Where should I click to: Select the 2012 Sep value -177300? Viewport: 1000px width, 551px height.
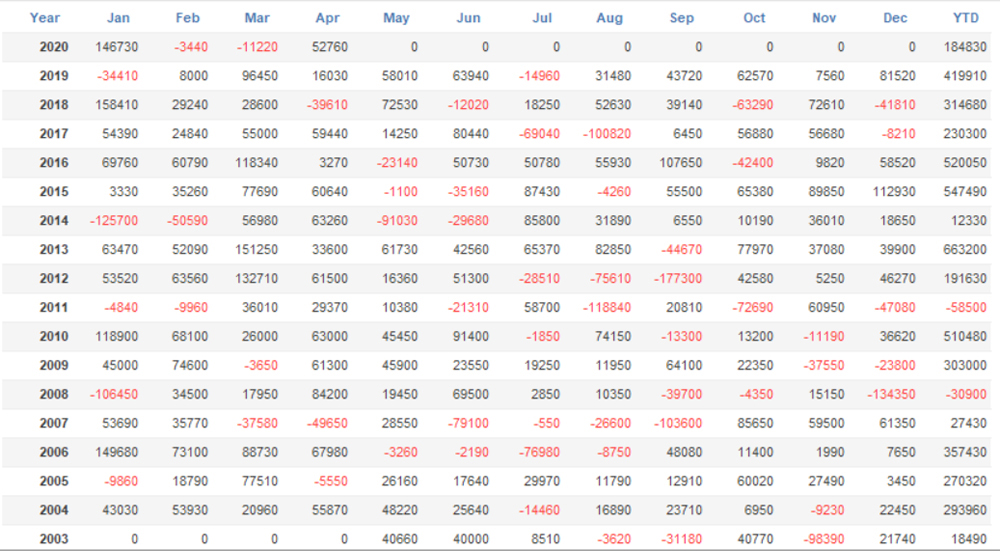tap(678, 279)
